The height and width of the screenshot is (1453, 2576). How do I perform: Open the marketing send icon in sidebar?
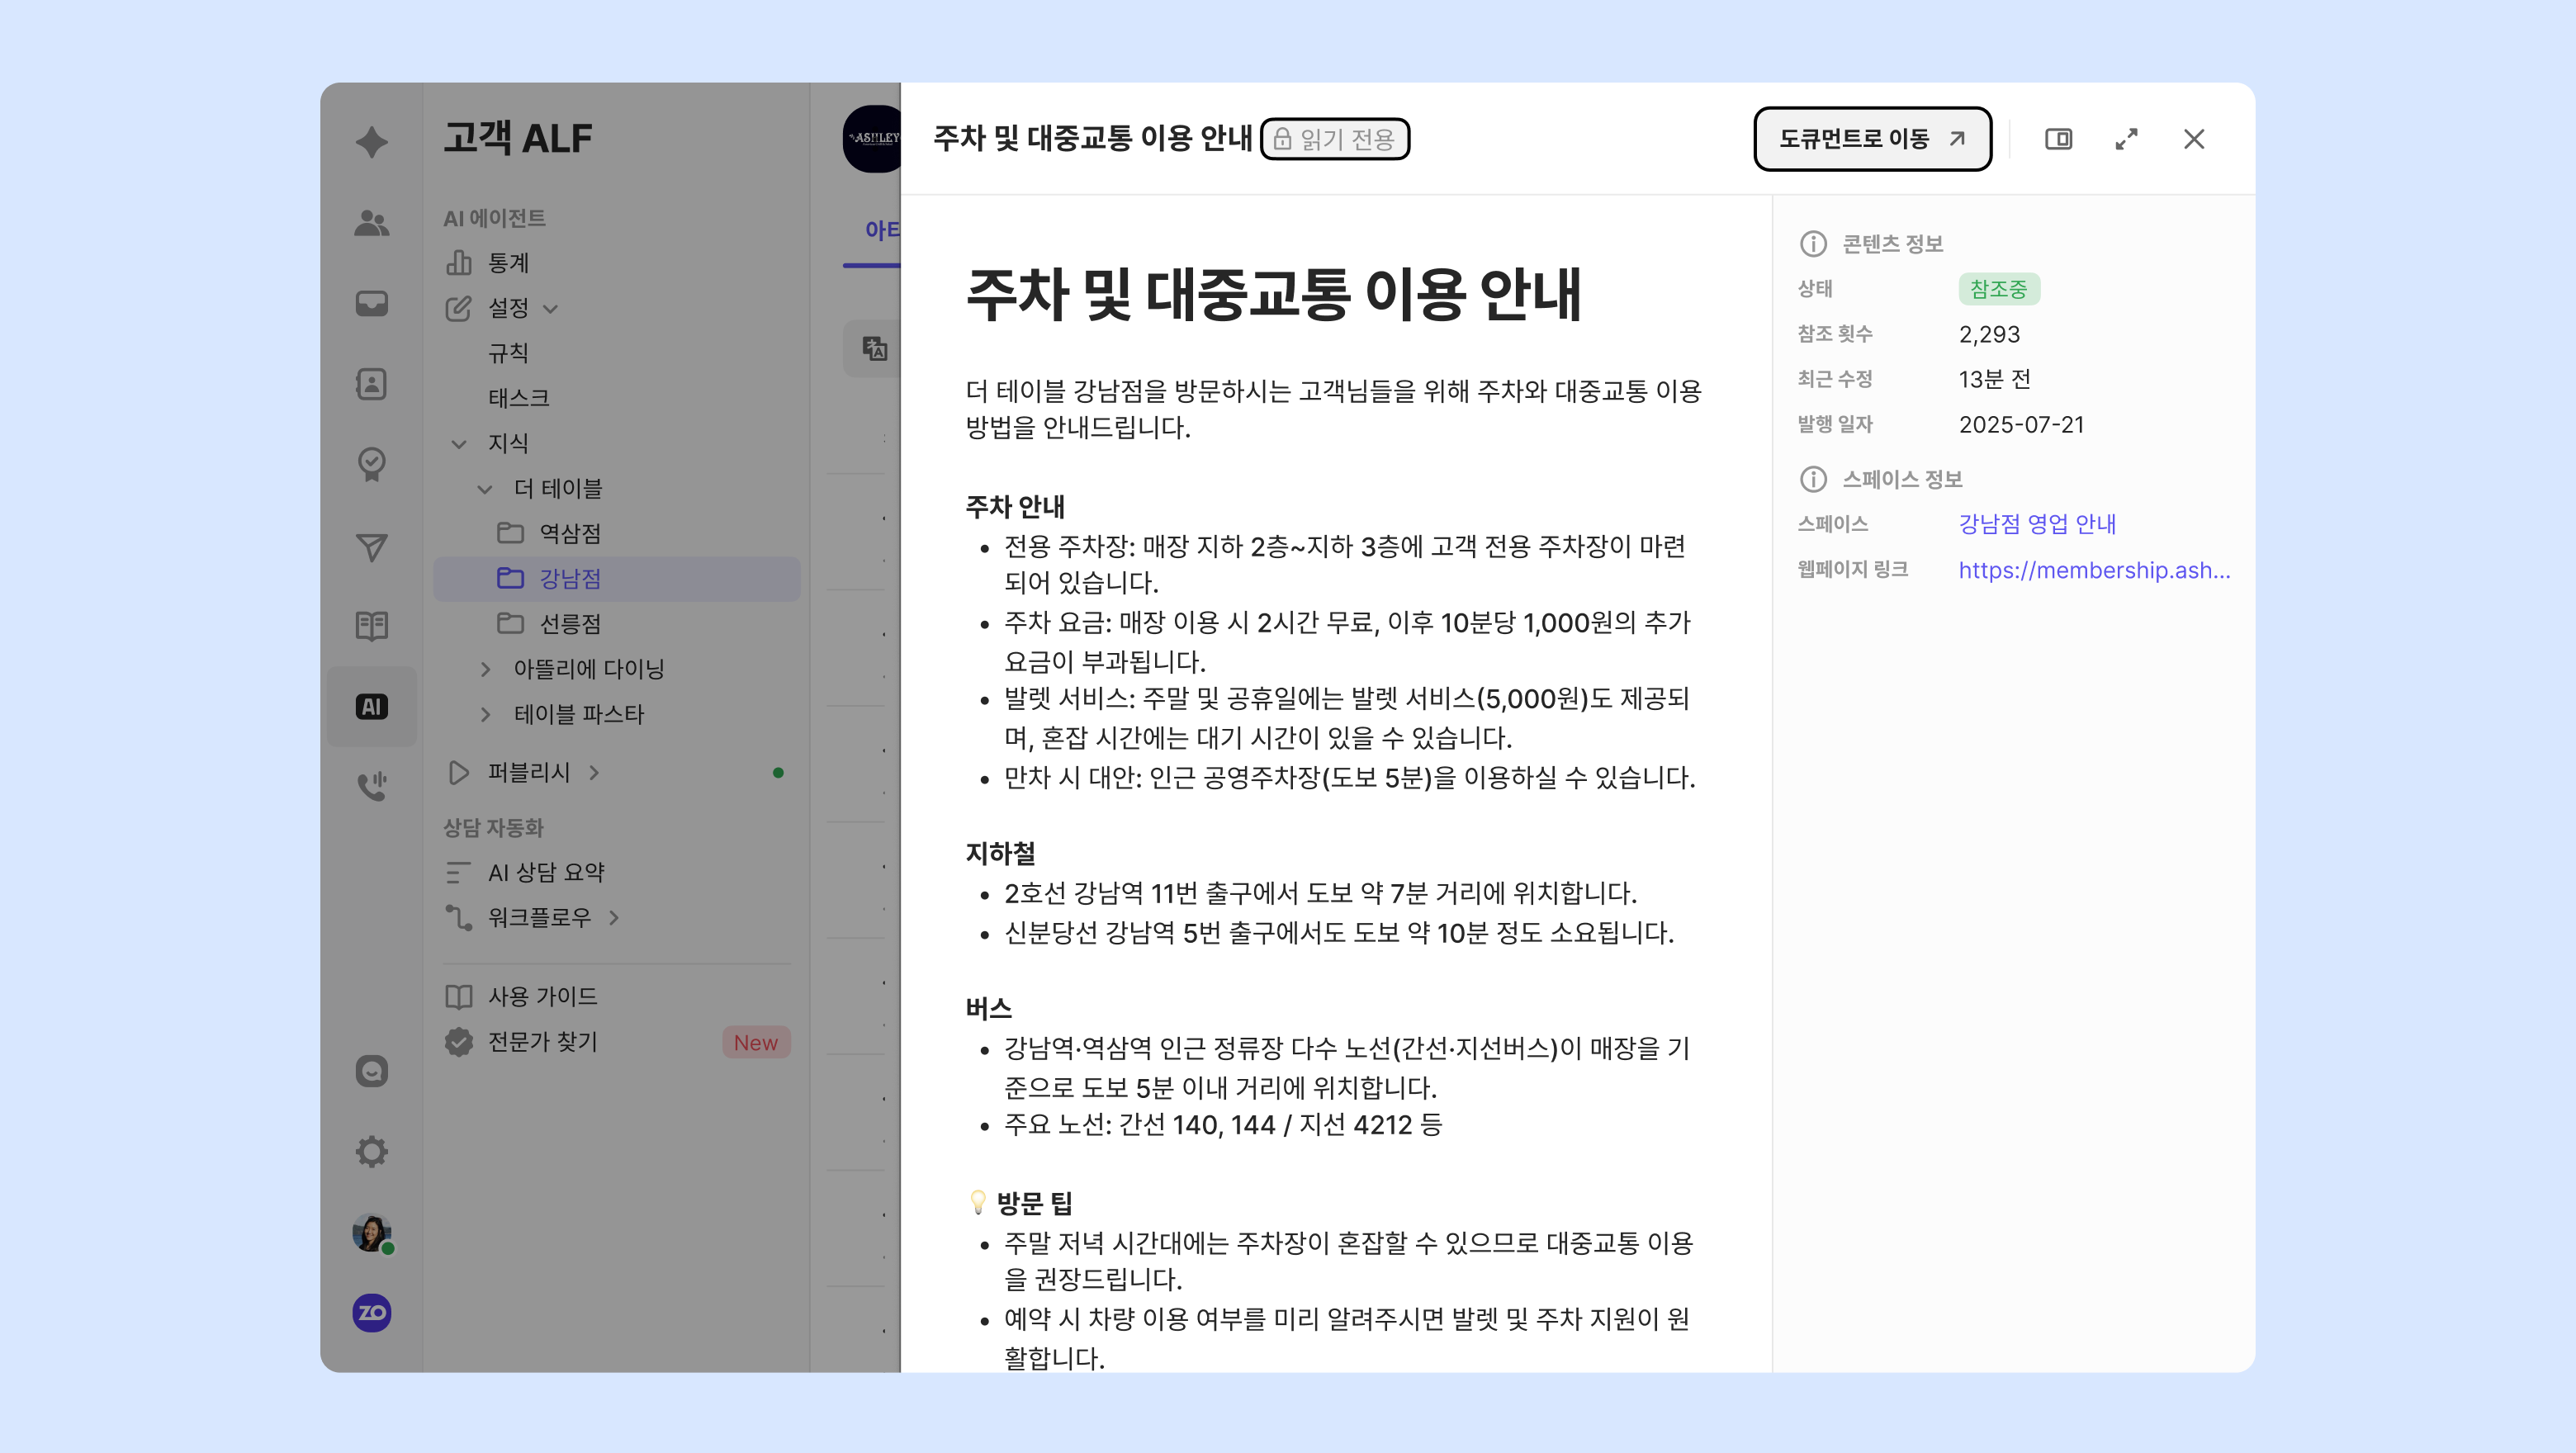point(371,546)
